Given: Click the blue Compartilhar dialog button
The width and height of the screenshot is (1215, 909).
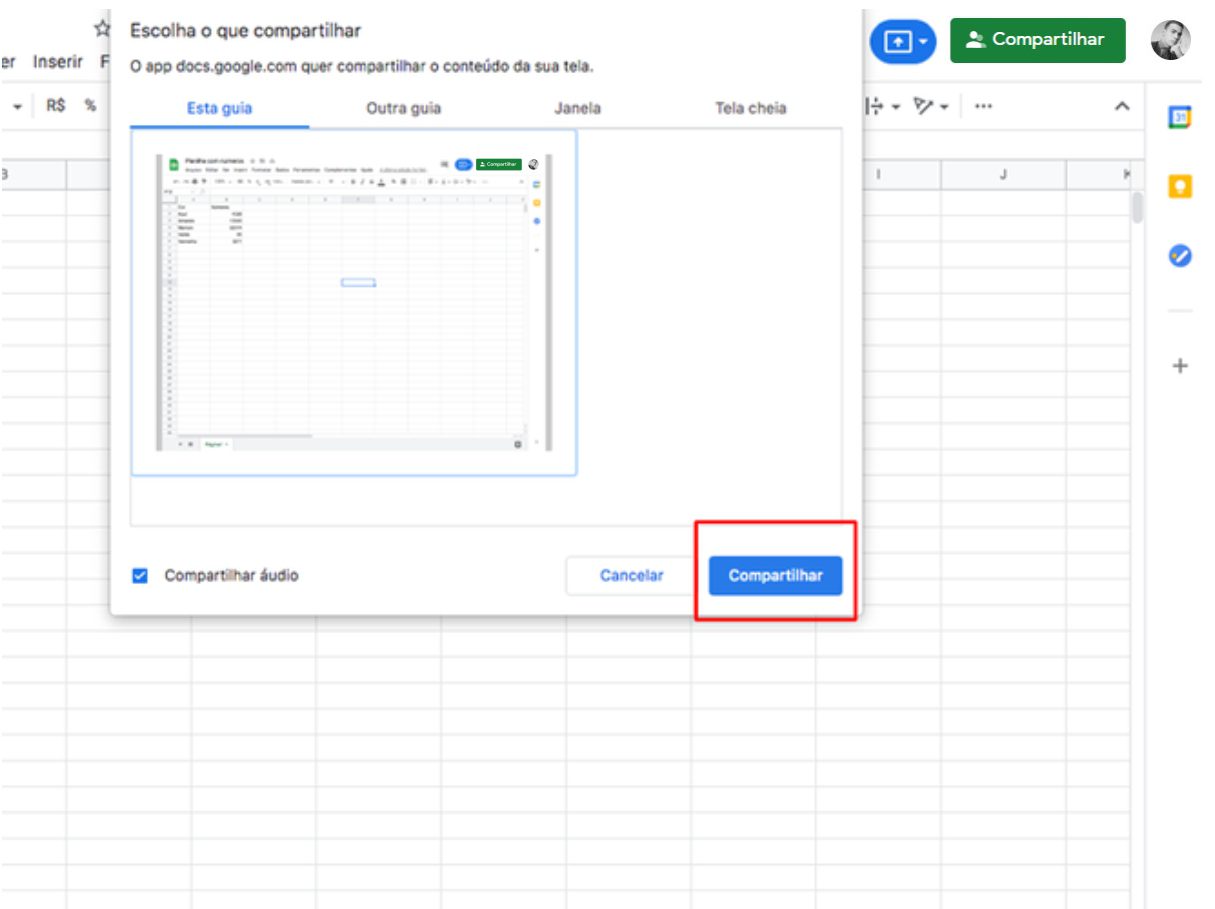Looking at the screenshot, I should coord(775,576).
